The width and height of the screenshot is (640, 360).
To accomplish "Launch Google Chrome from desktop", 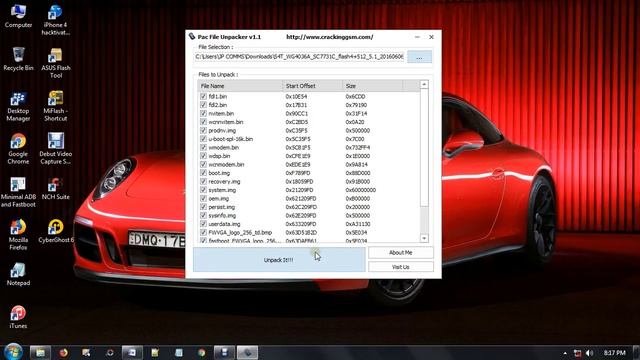I will tap(18, 149).
